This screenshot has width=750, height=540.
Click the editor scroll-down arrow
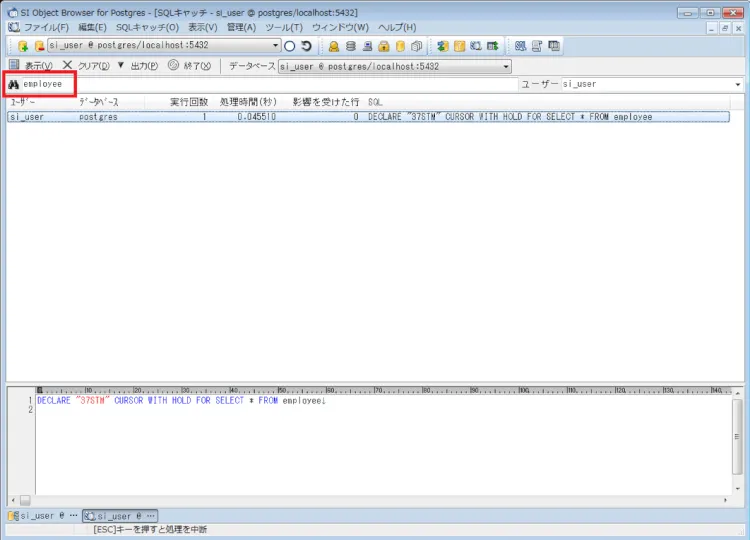737,488
